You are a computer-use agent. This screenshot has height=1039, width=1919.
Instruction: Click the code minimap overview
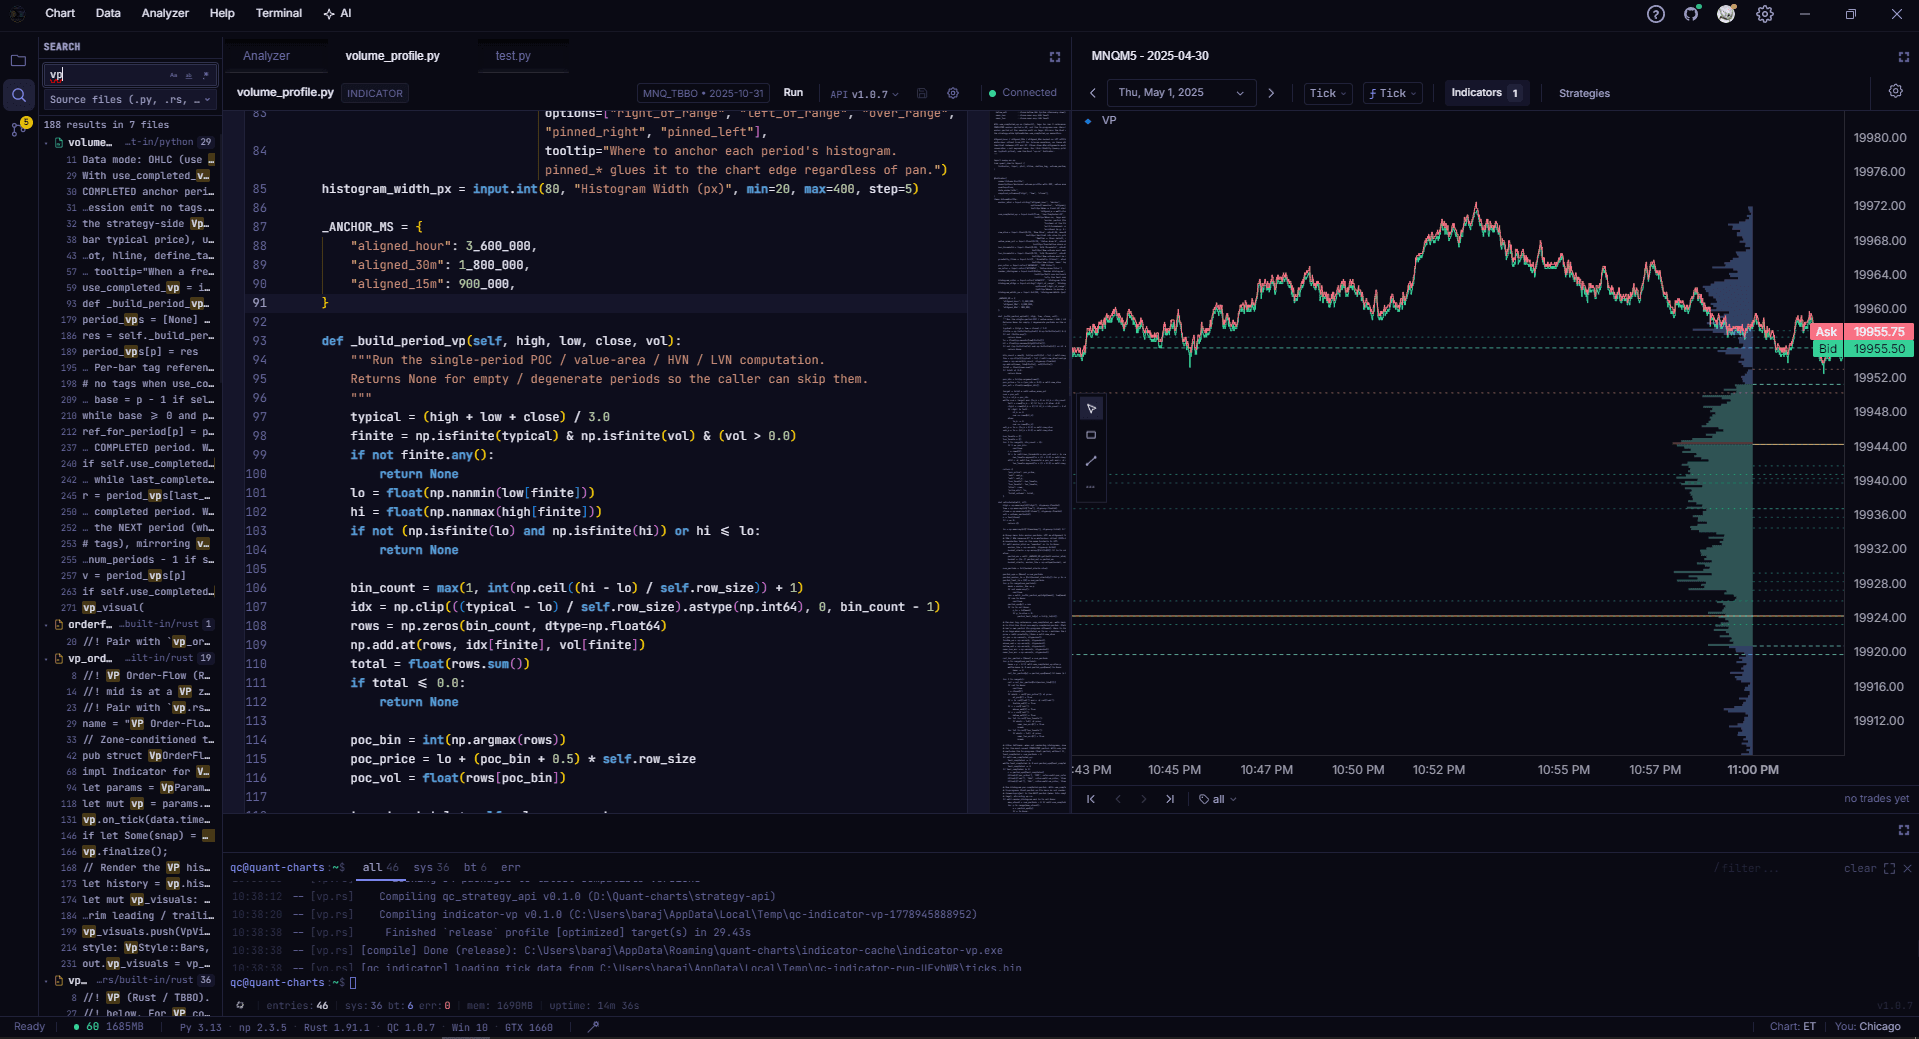[x=1030, y=460]
